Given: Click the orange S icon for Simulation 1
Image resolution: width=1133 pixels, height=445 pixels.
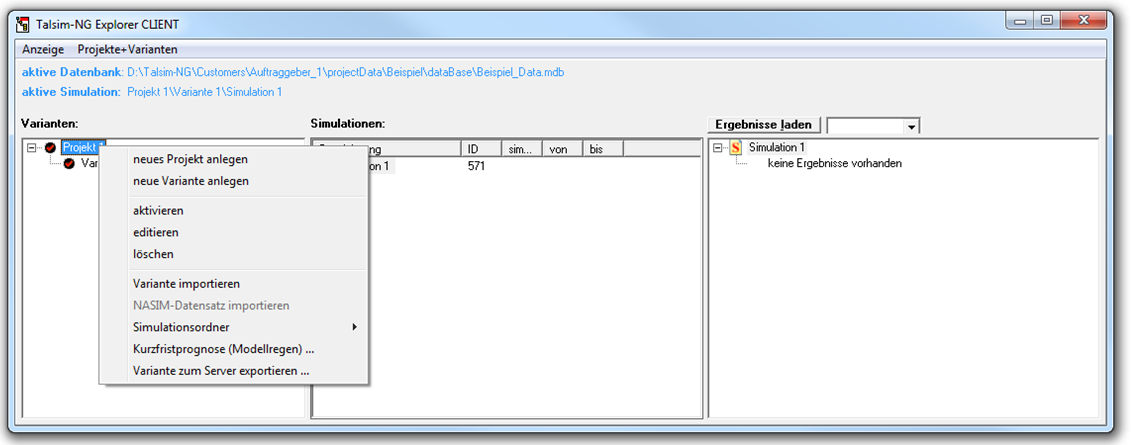Looking at the screenshot, I should [x=735, y=148].
